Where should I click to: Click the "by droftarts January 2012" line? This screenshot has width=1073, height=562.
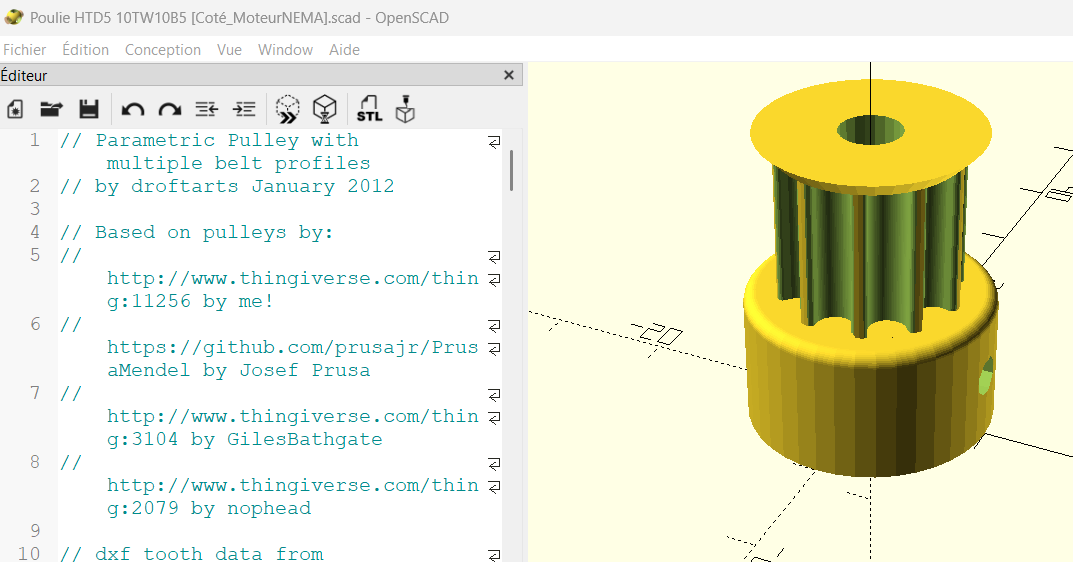pyautogui.click(x=227, y=186)
